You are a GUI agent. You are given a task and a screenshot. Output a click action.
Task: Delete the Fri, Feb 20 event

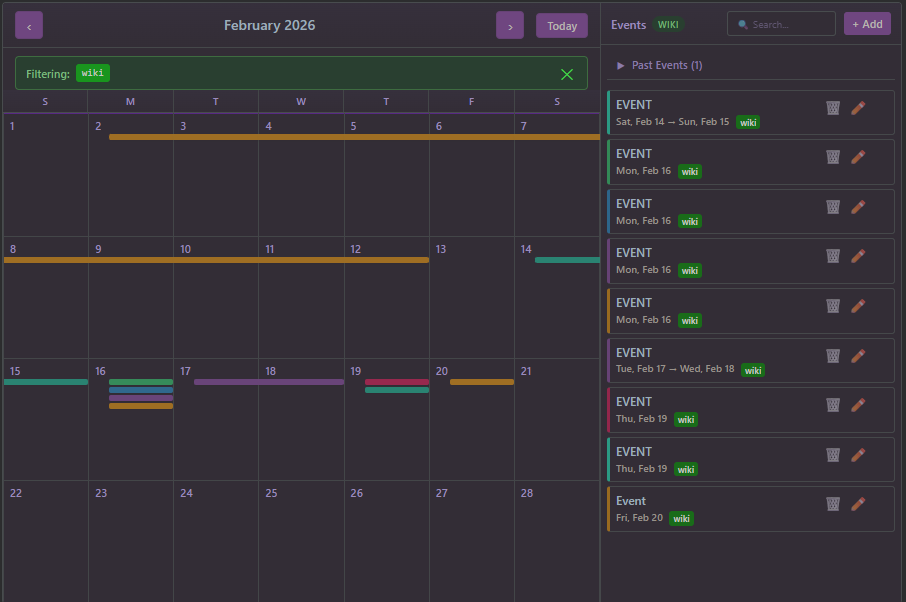click(x=833, y=505)
